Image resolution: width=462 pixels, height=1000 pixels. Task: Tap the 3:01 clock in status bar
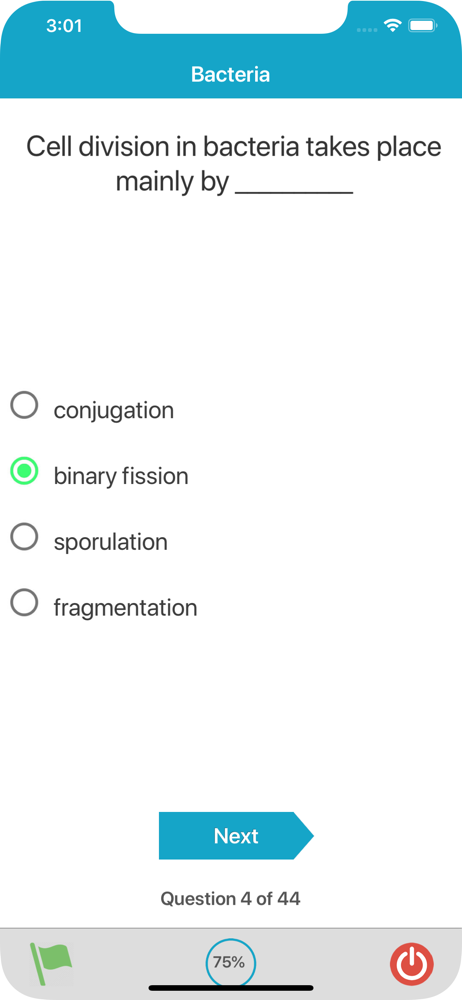point(64,26)
